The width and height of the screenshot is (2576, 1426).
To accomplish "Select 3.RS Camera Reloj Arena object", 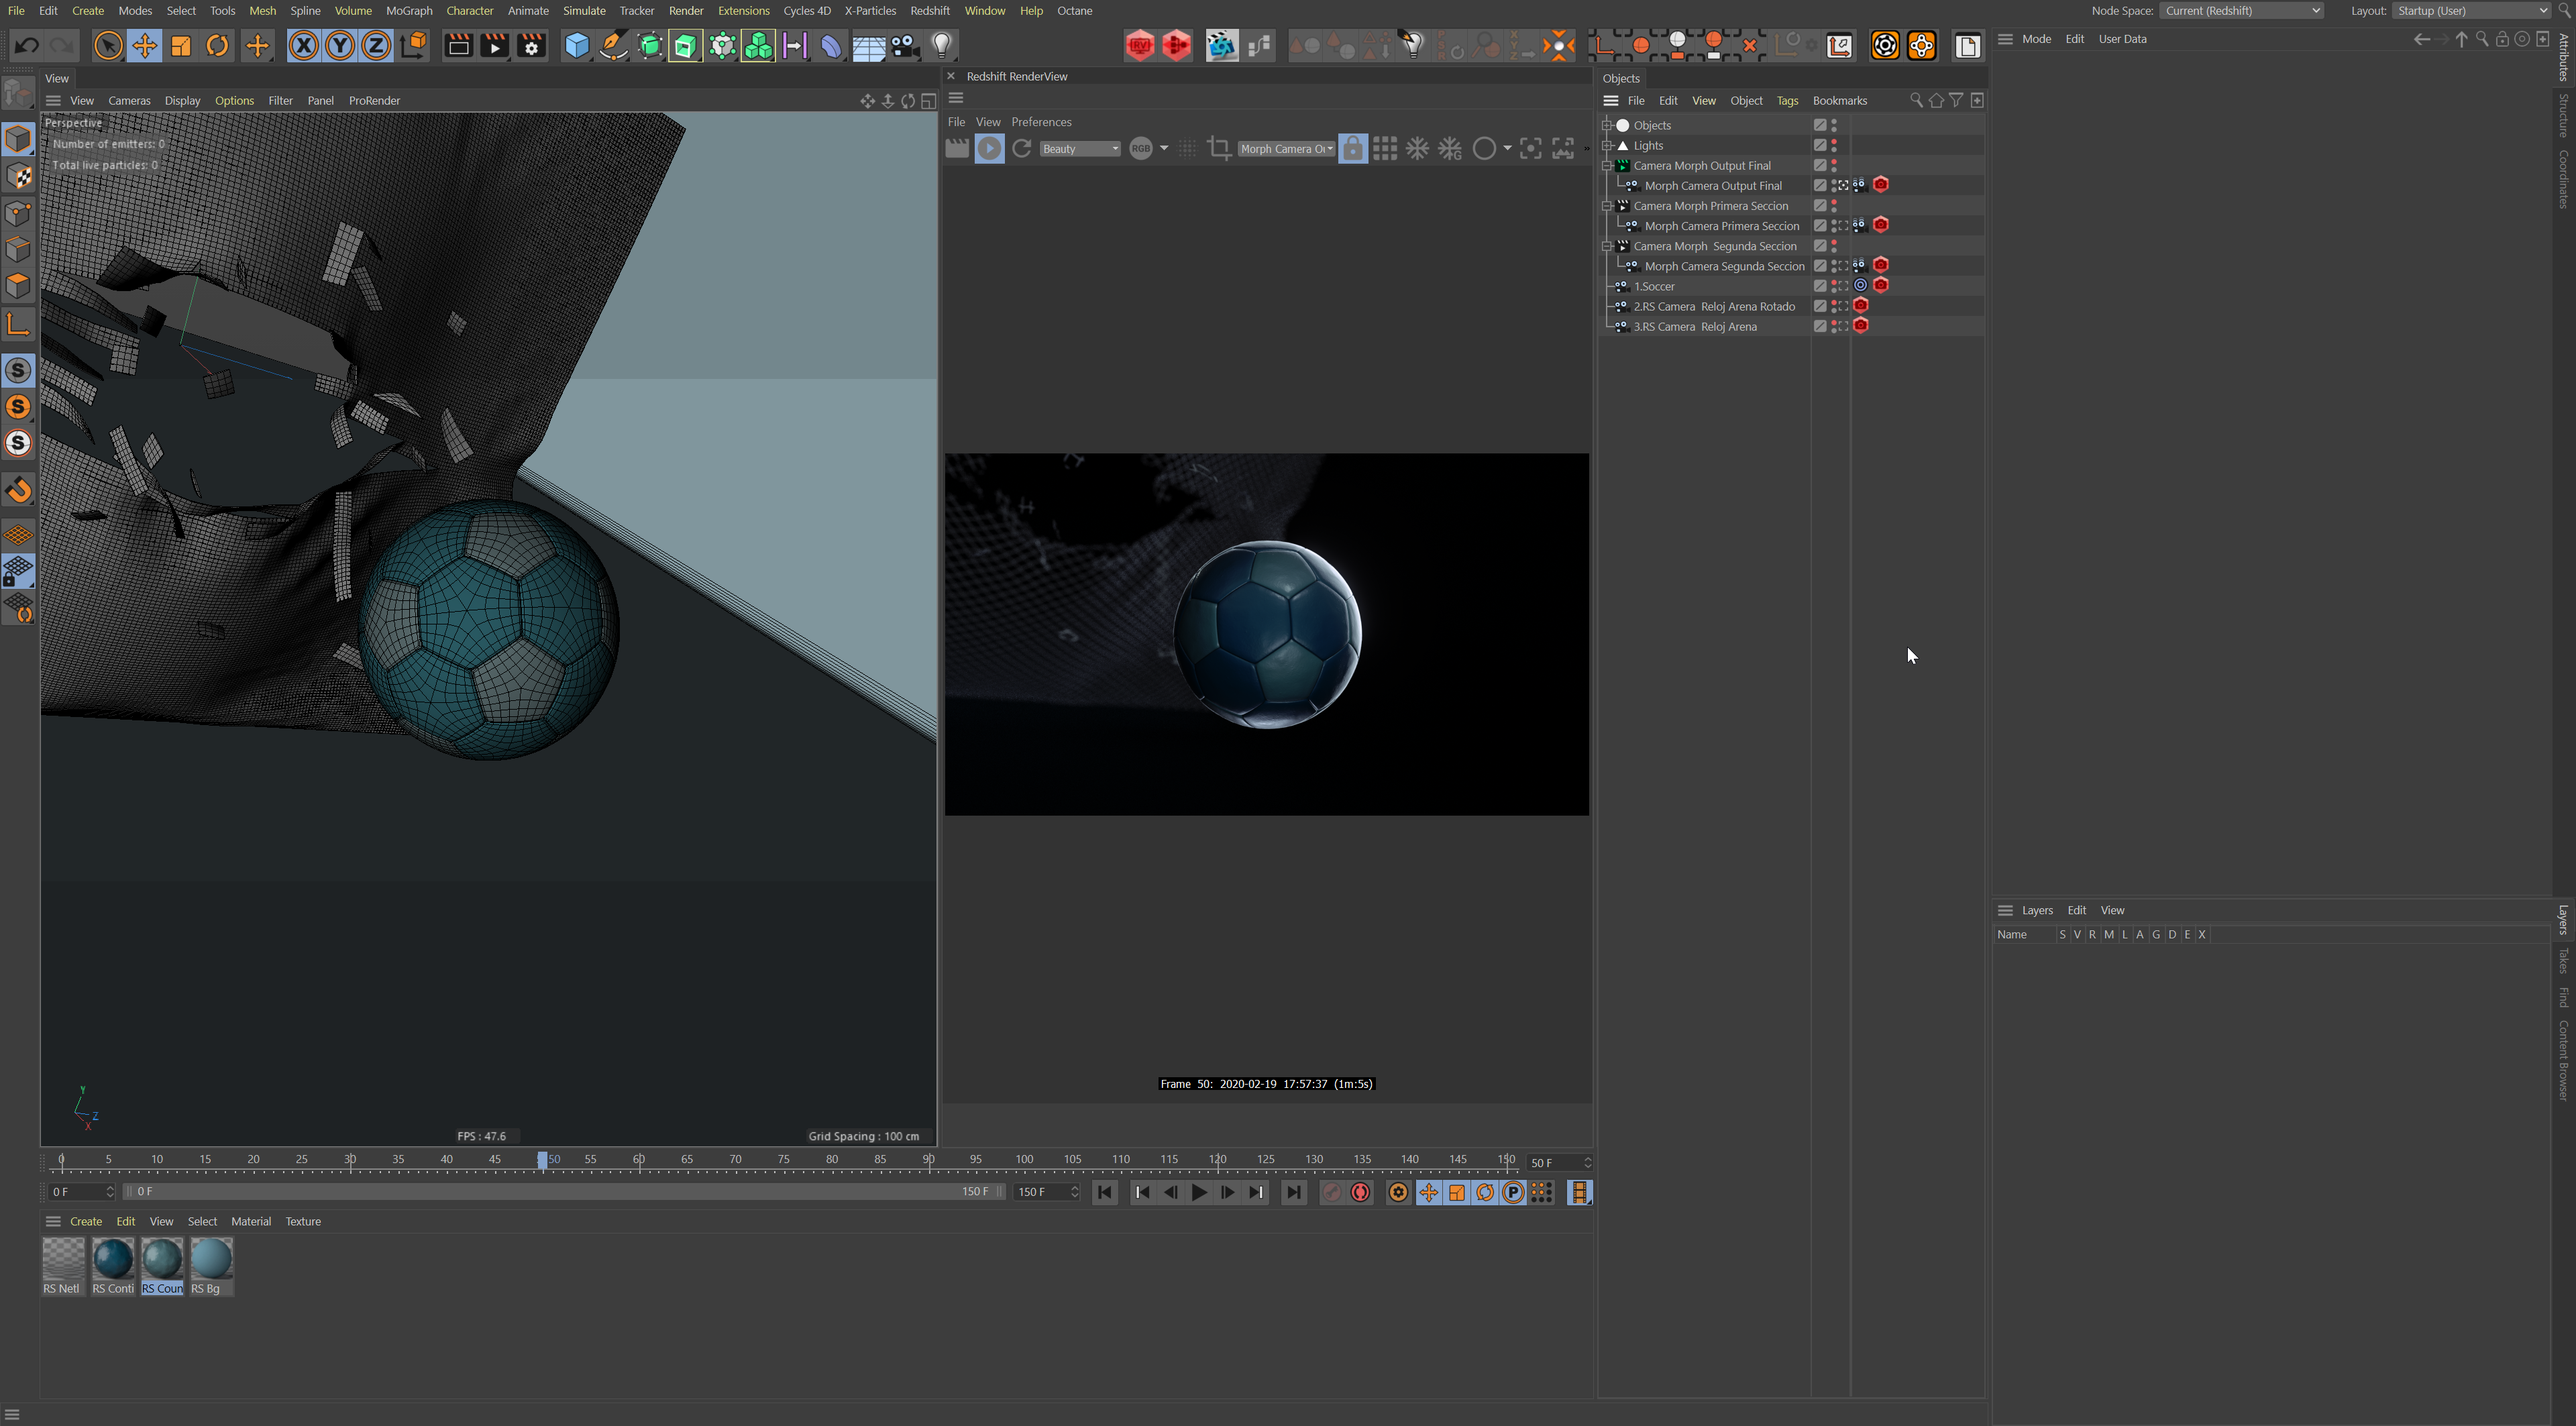I will 1694,327.
